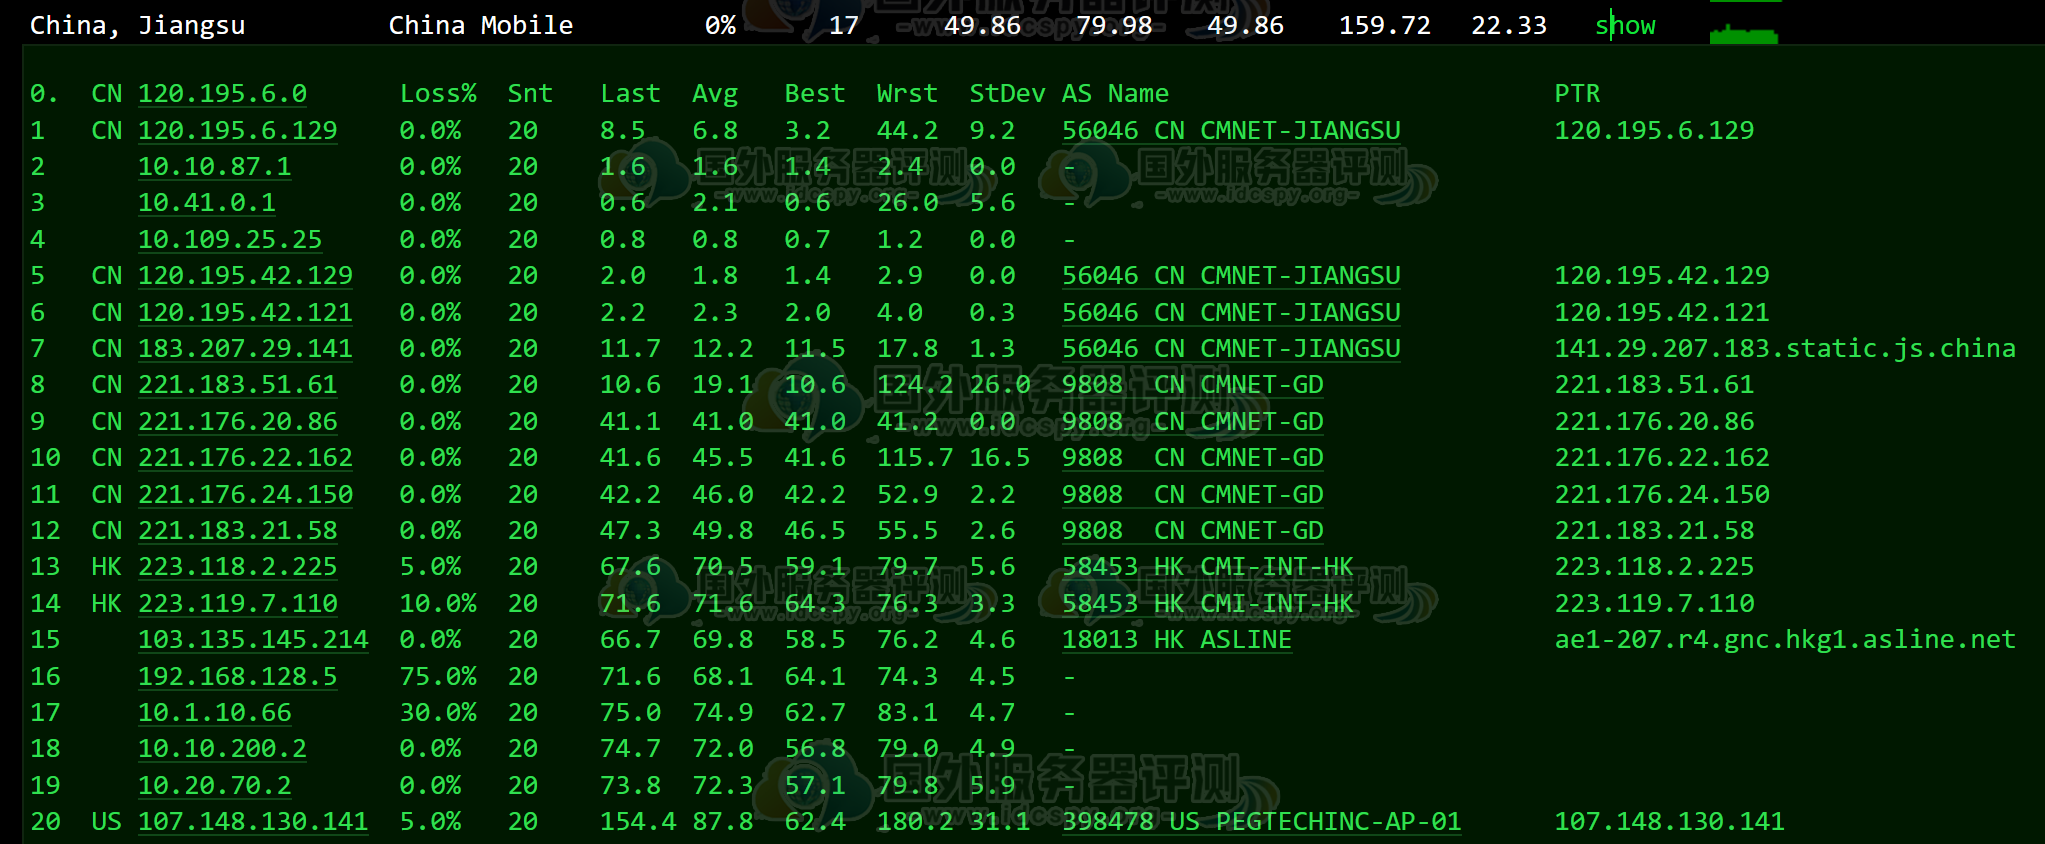The height and width of the screenshot is (844, 2045).
Task: Select the 'Wrst' column header
Action: (907, 94)
